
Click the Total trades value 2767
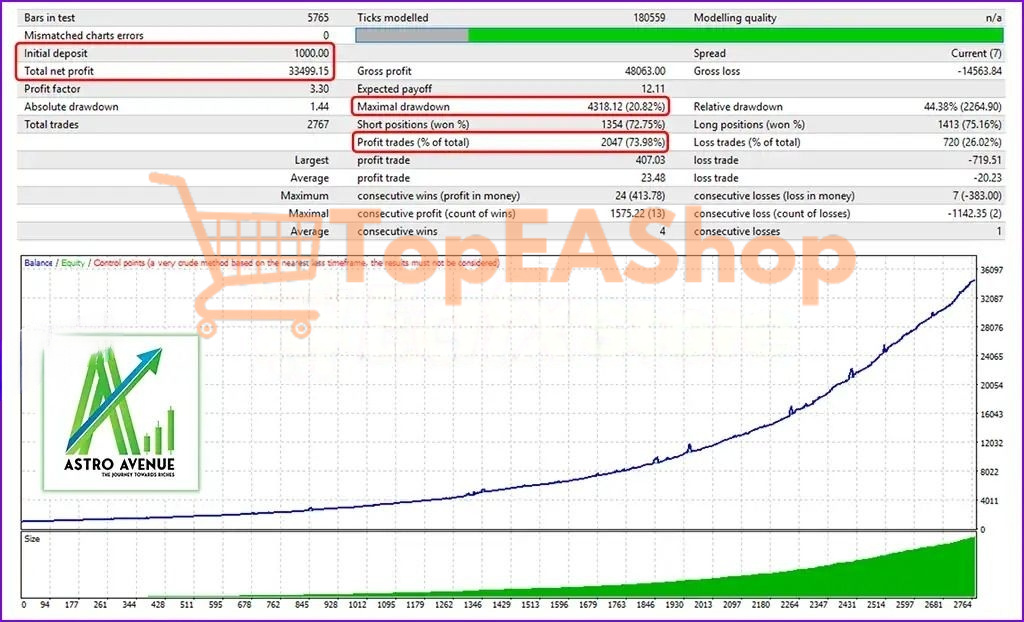point(314,125)
